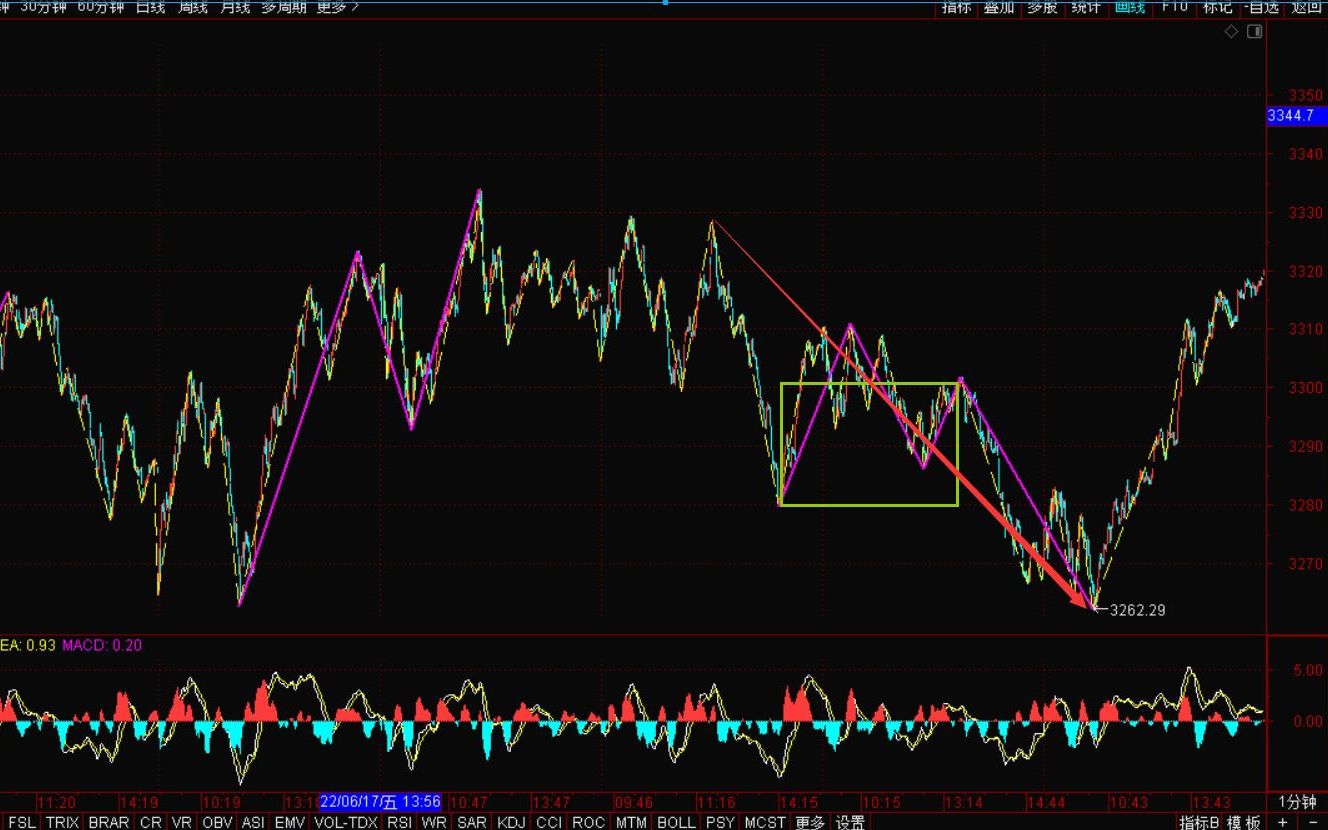
Task: Open the ROC indicator tab
Action: click(x=589, y=822)
